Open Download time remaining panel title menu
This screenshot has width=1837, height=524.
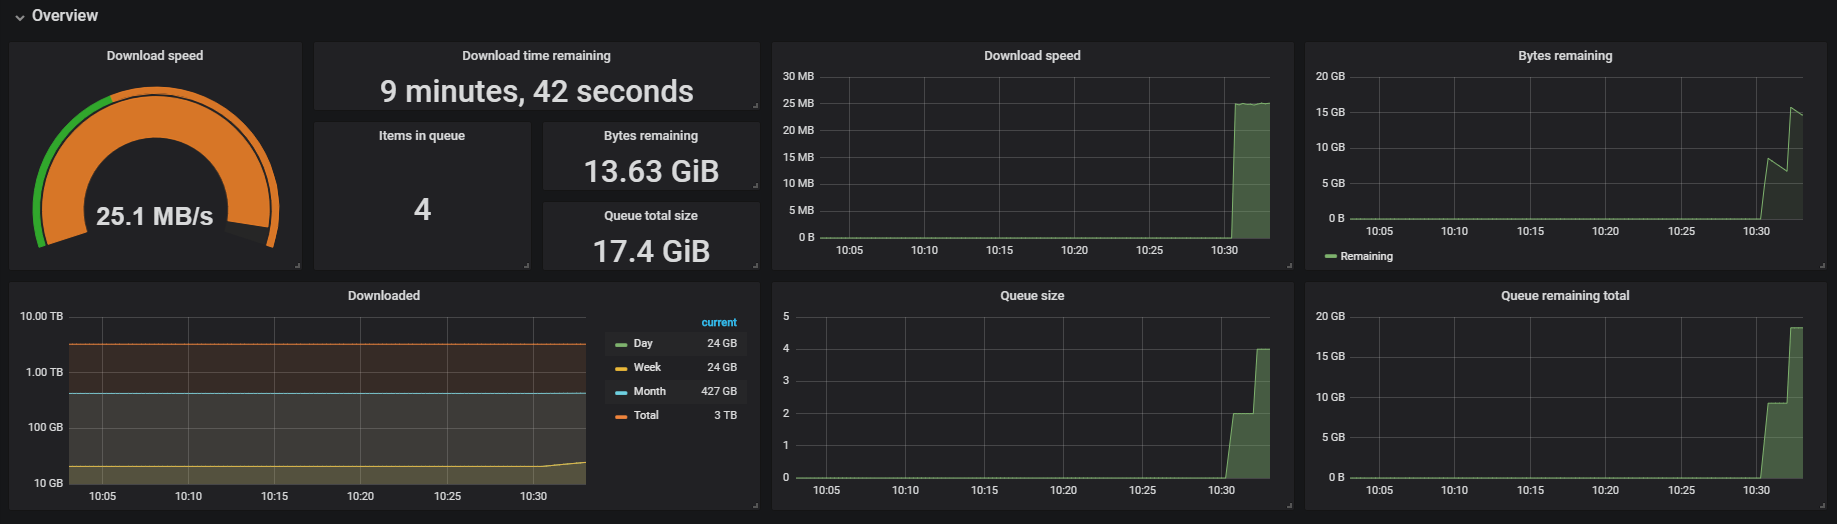pyautogui.click(x=536, y=56)
